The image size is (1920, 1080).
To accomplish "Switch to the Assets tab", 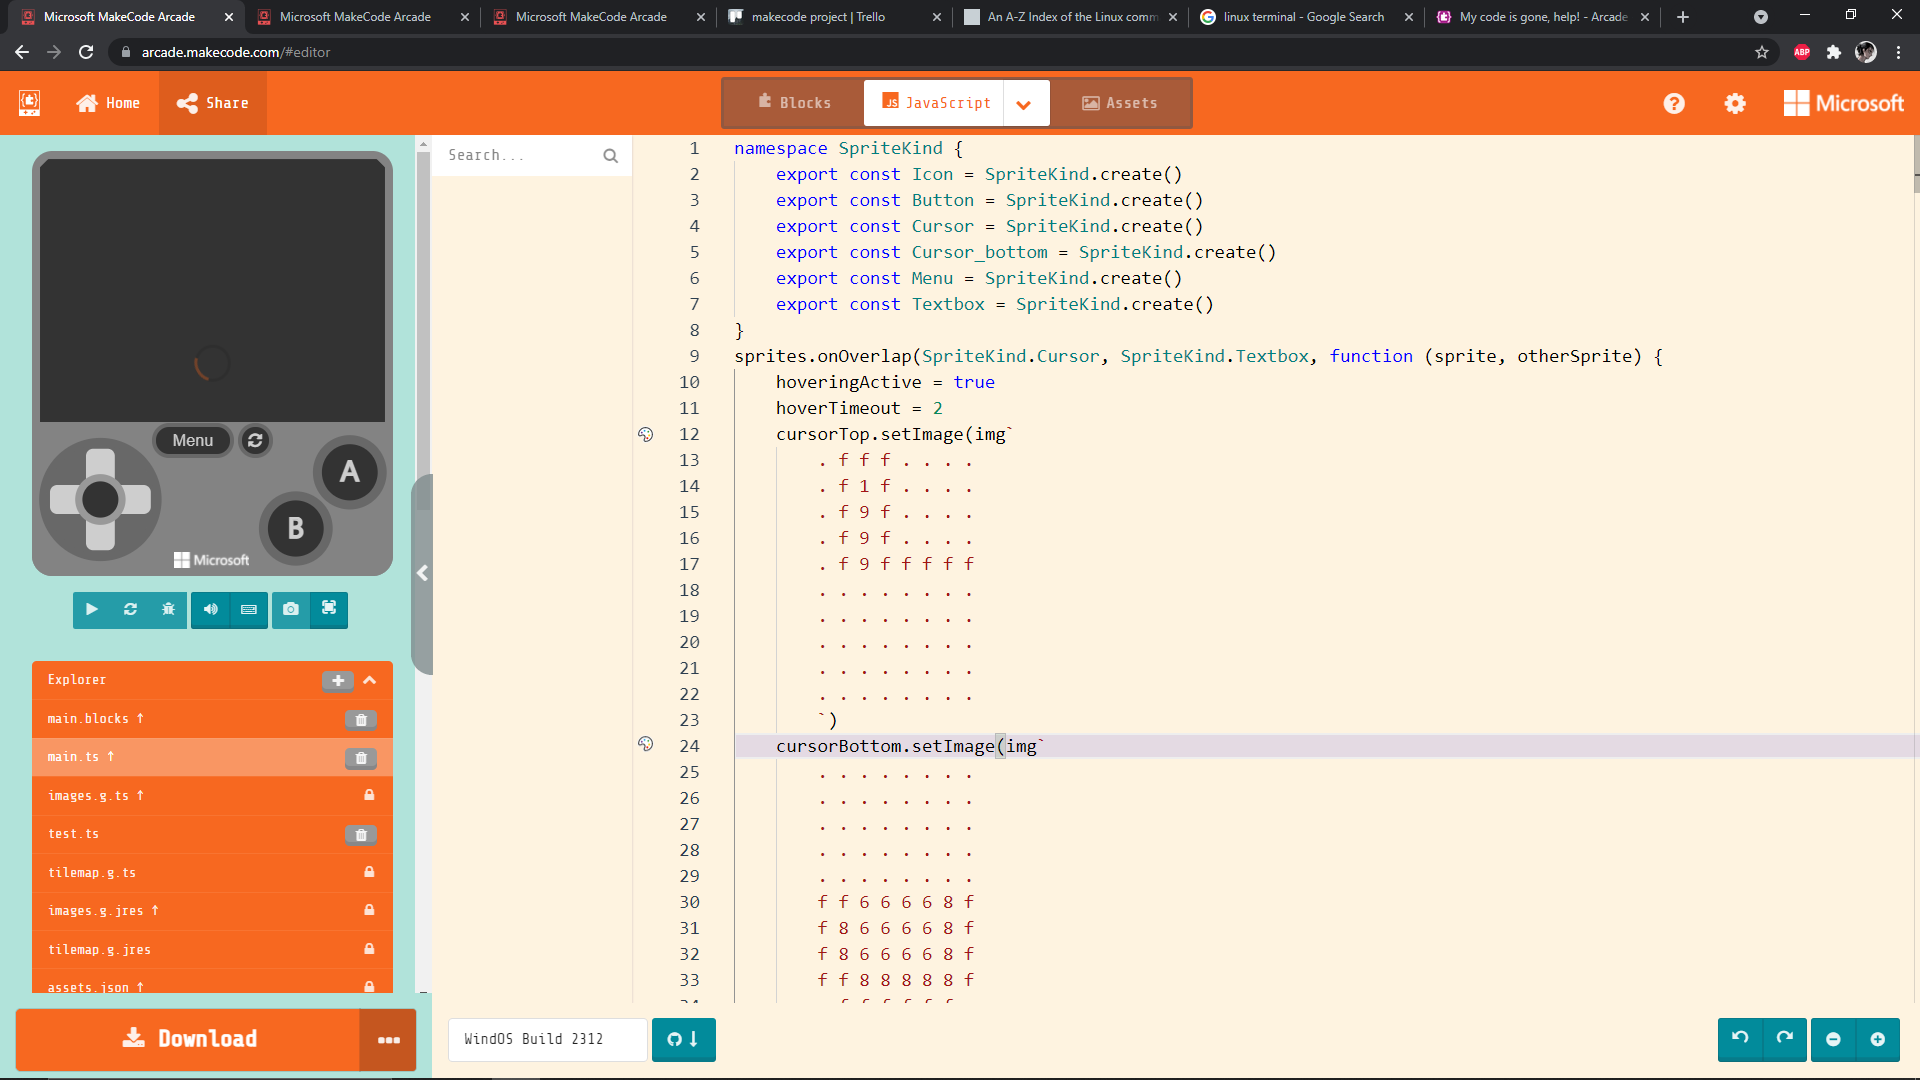I will click(x=1120, y=103).
